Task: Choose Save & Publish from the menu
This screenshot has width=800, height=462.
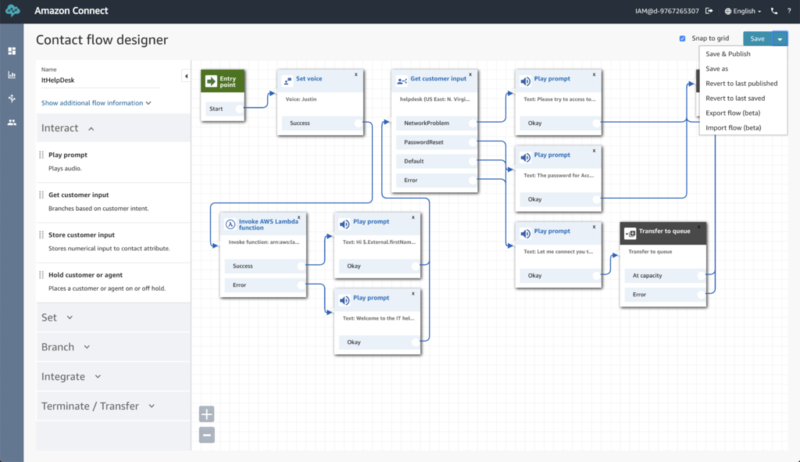Action: click(x=728, y=54)
